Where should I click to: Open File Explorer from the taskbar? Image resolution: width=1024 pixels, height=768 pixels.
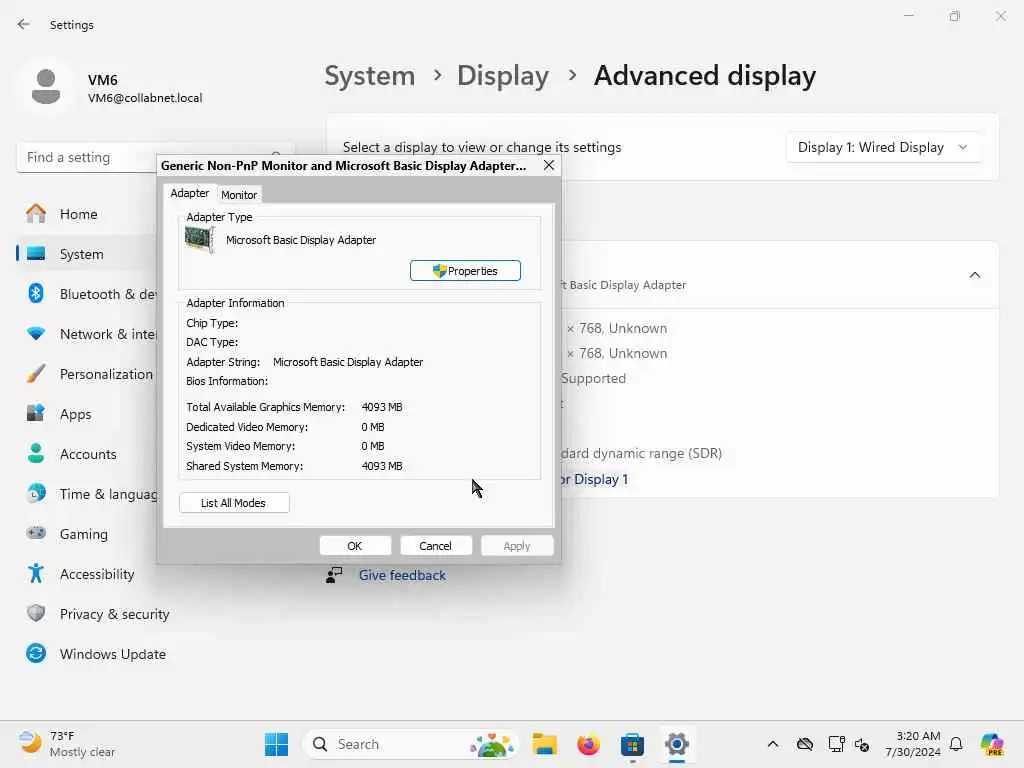[x=544, y=744]
